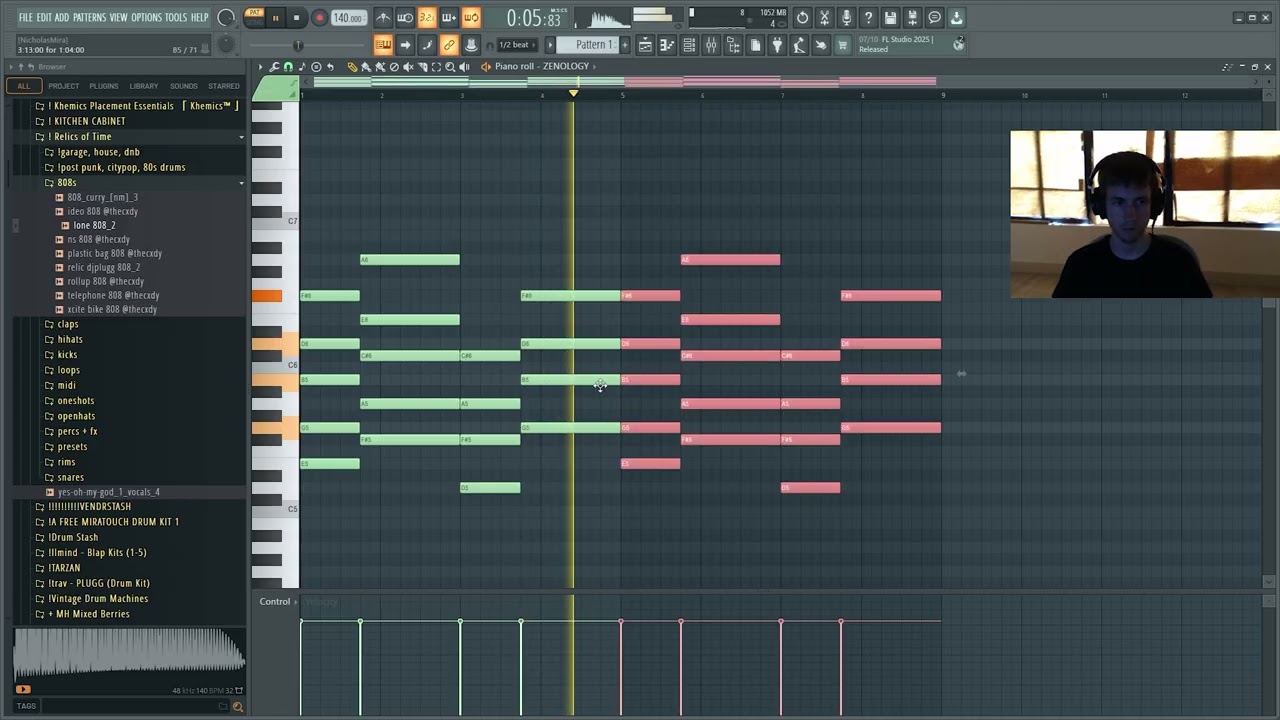Image resolution: width=1280 pixels, height=720 pixels.
Task: Select the piano roll draw pencil tool
Action: pyautogui.click(x=352, y=67)
